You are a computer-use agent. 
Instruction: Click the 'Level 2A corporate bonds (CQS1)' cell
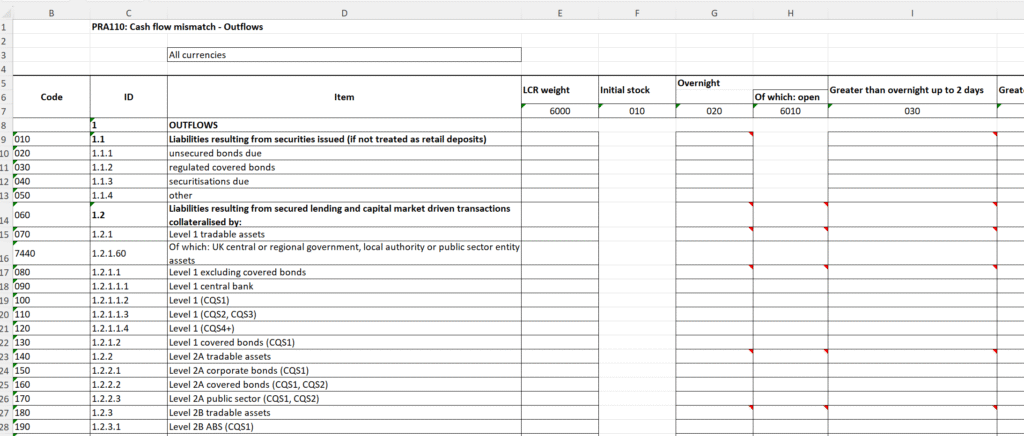click(344, 370)
